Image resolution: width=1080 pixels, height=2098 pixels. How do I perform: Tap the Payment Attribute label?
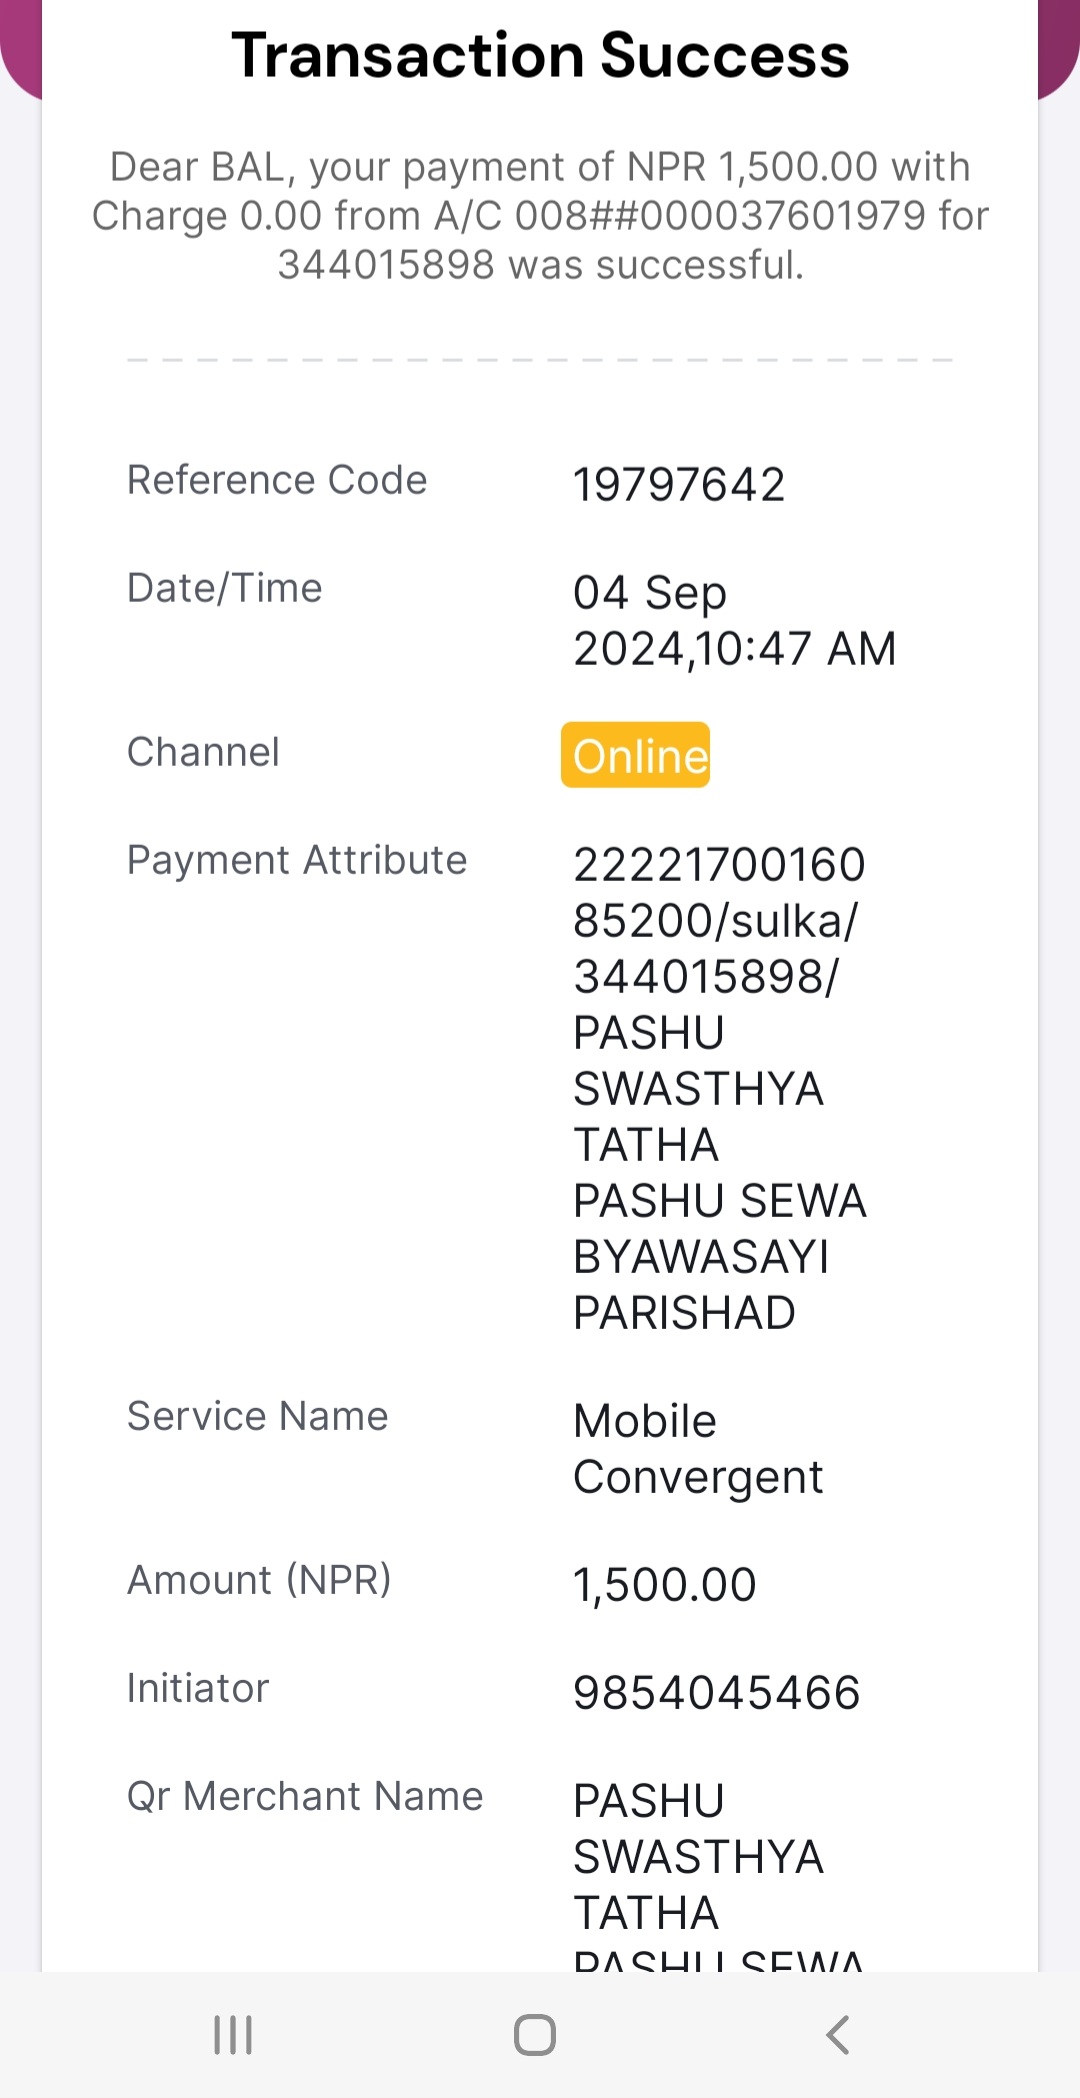point(297,860)
